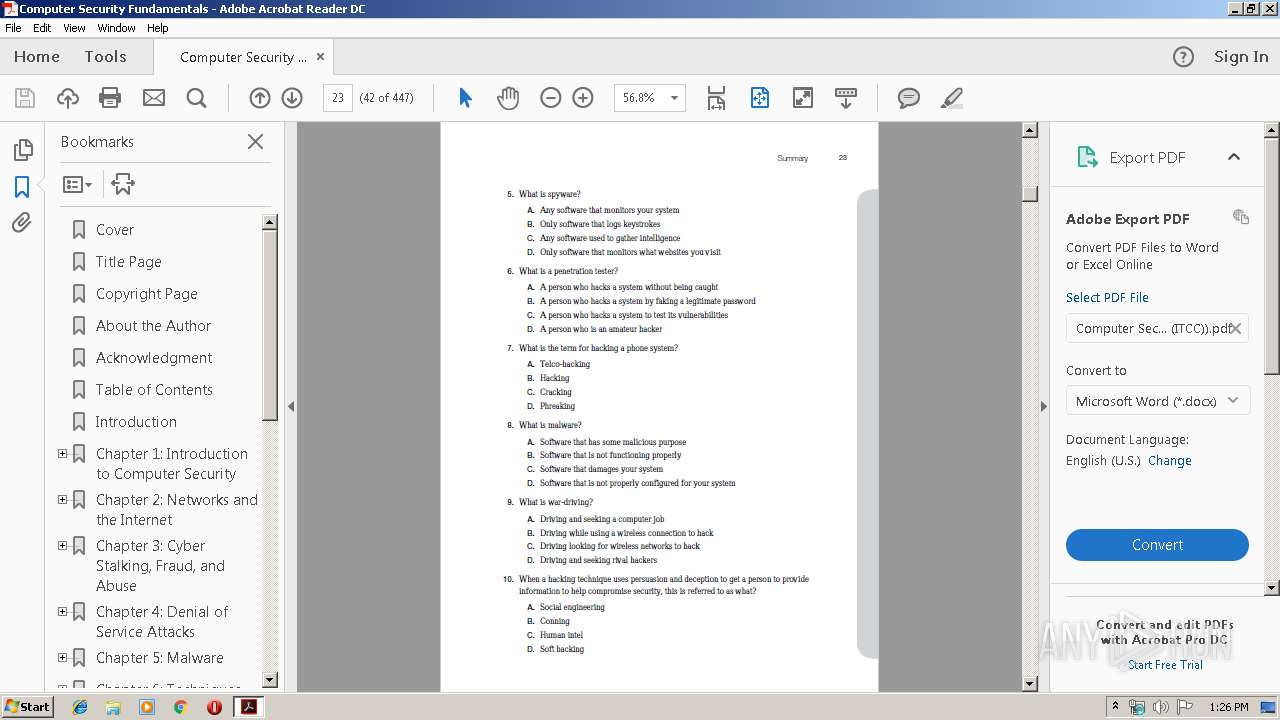Click the fit width scrolling icon
The image size is (1280, 720).
coord(716,98)
